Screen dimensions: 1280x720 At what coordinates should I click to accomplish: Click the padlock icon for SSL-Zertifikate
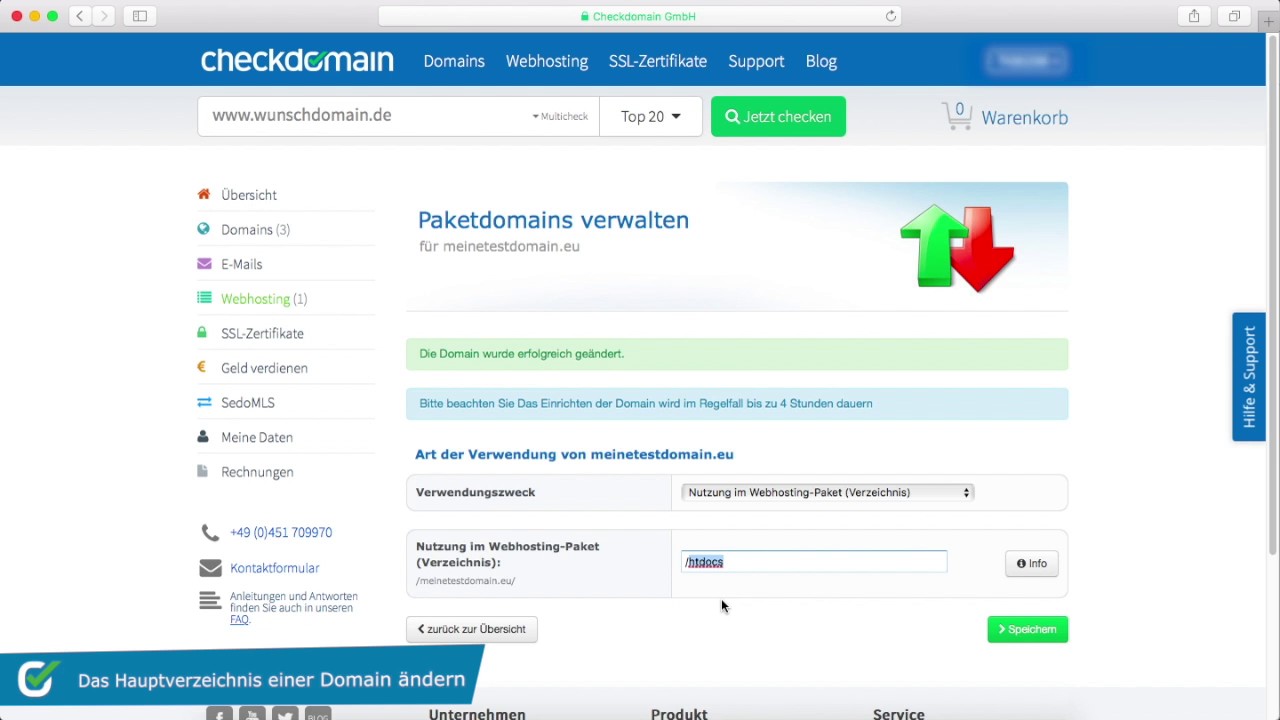coord(204,333)
